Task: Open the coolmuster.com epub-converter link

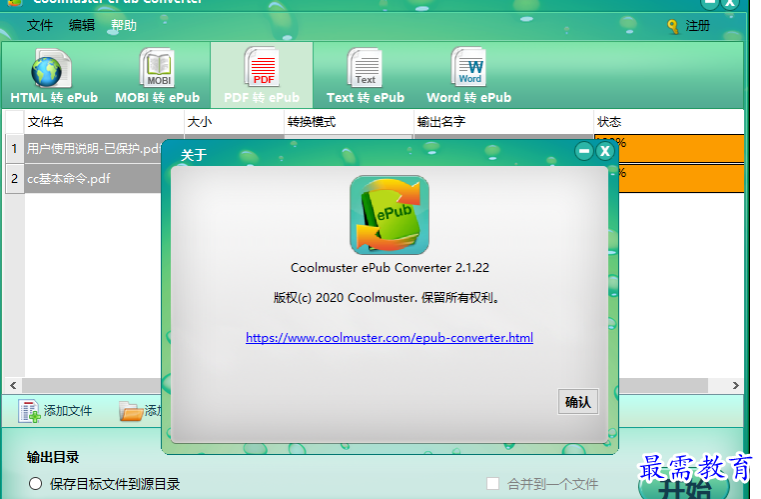Action: tap(389, 338)
